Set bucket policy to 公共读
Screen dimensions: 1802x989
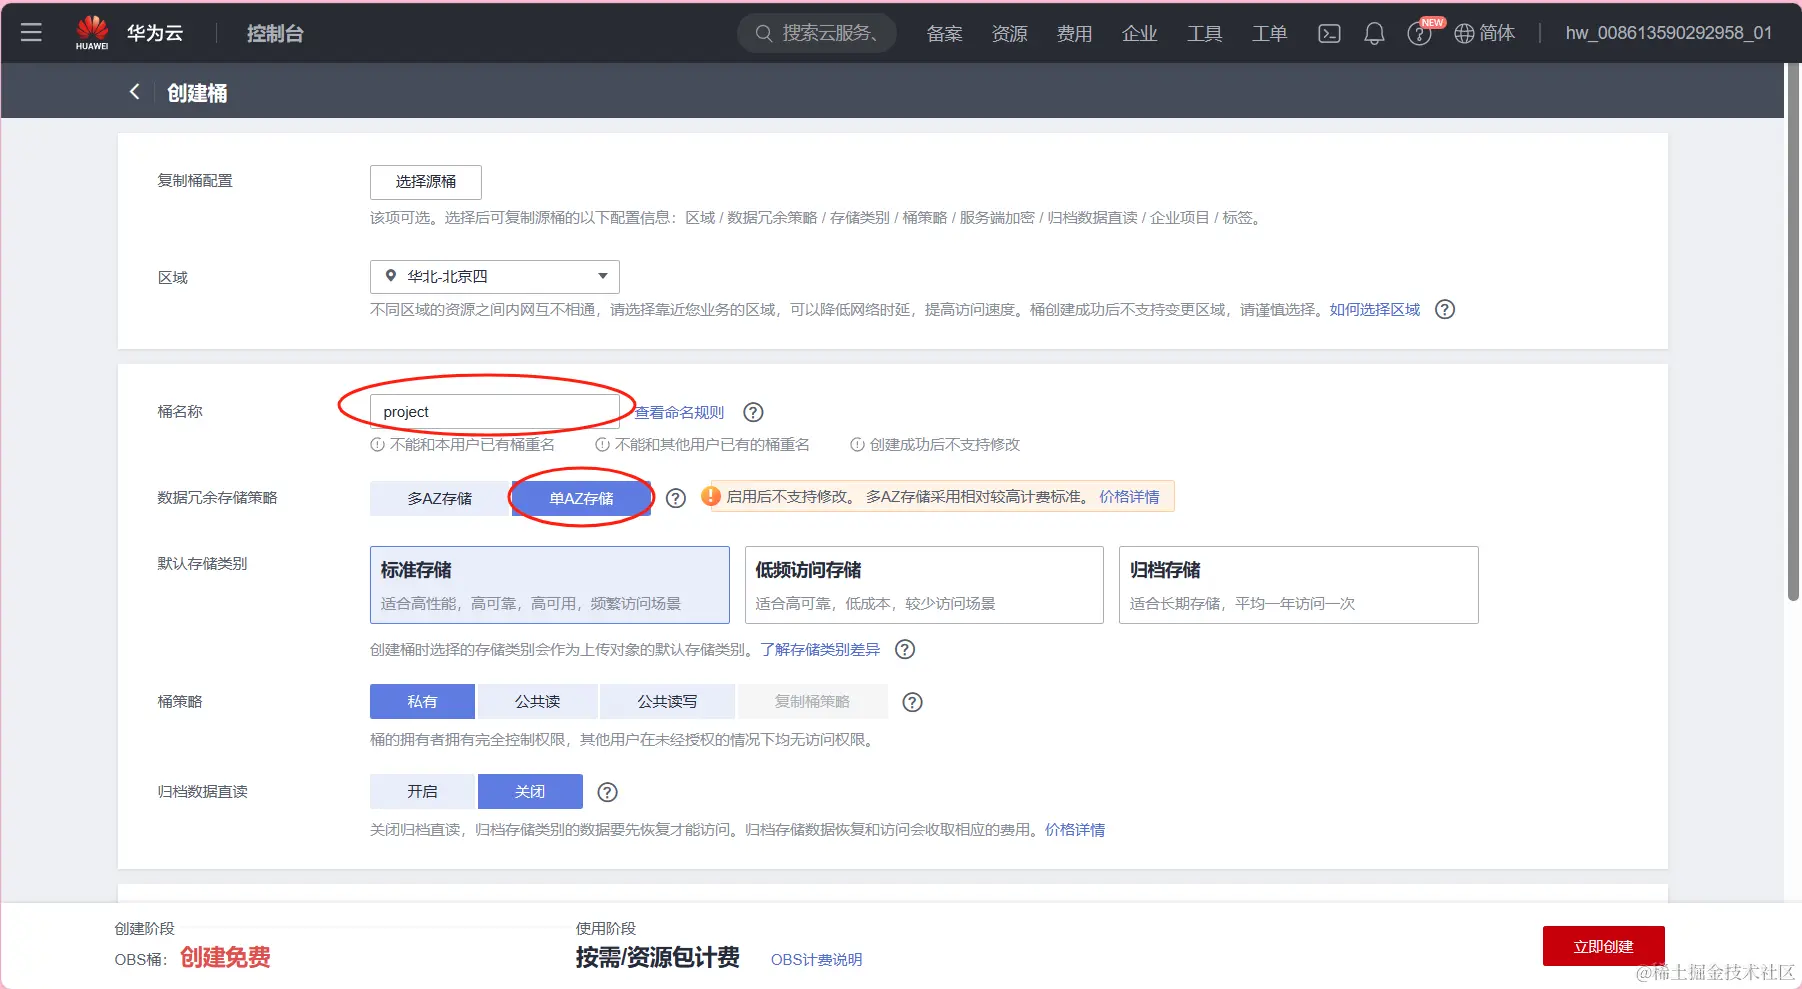538,702
